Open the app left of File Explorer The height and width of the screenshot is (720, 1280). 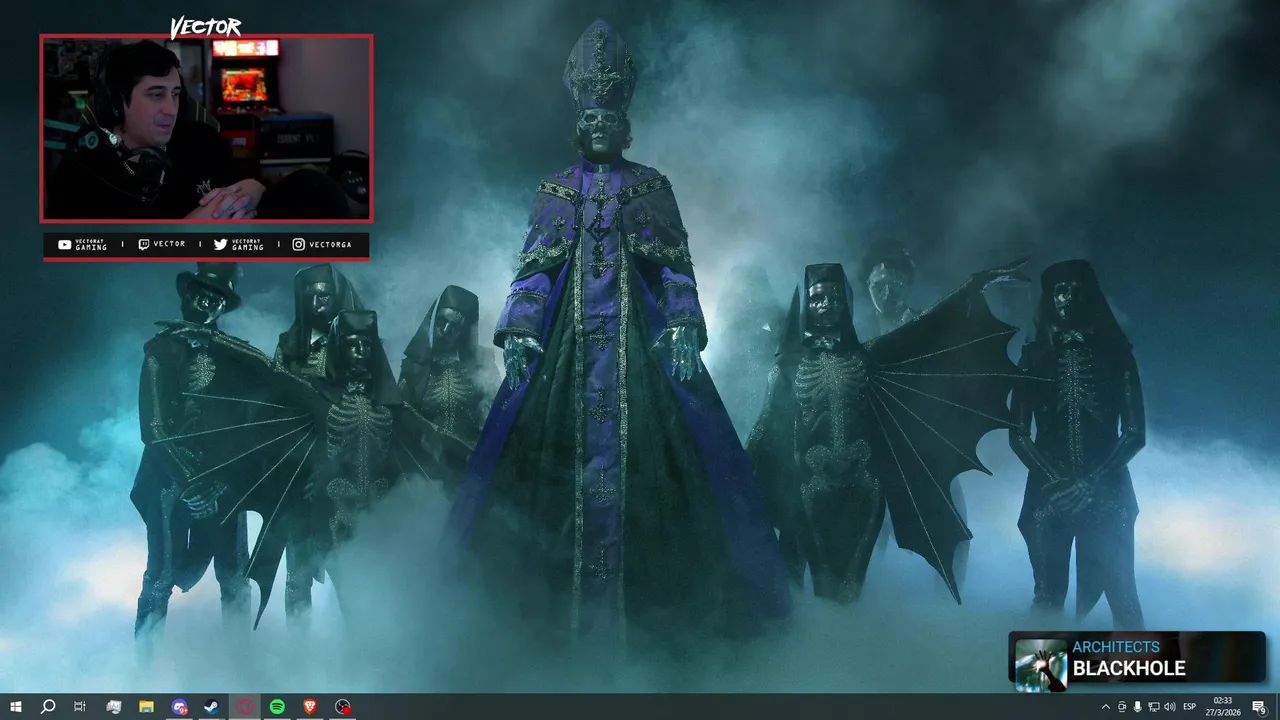113,707
